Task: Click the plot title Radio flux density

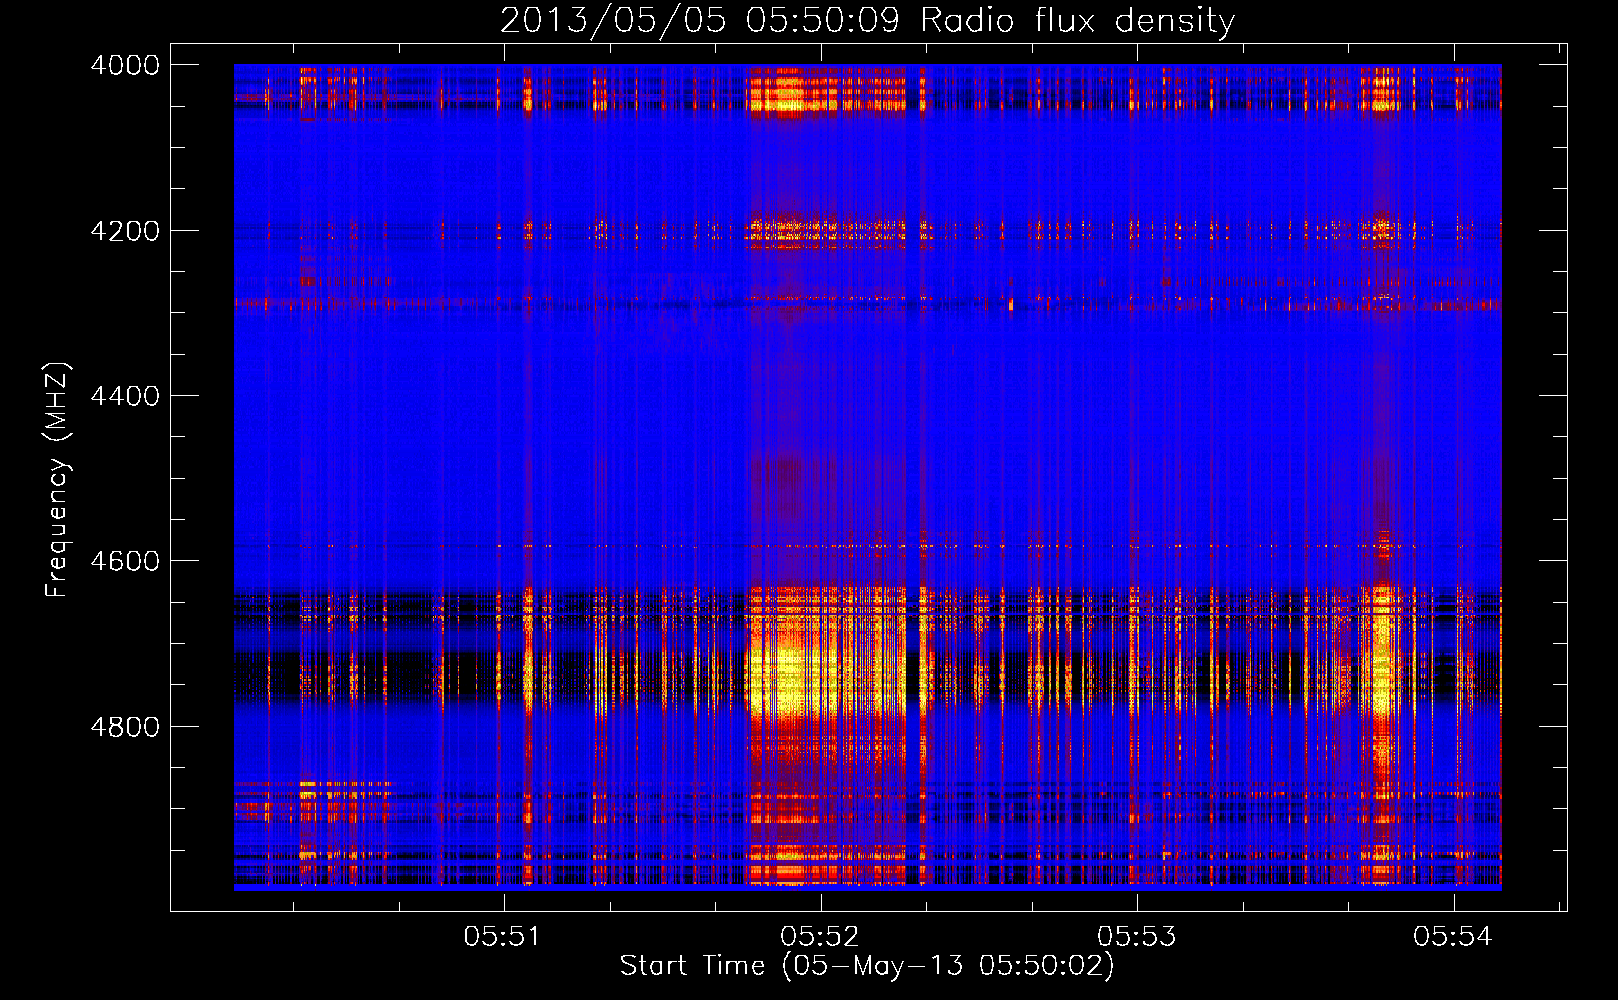Action: tap(1078, 21)
